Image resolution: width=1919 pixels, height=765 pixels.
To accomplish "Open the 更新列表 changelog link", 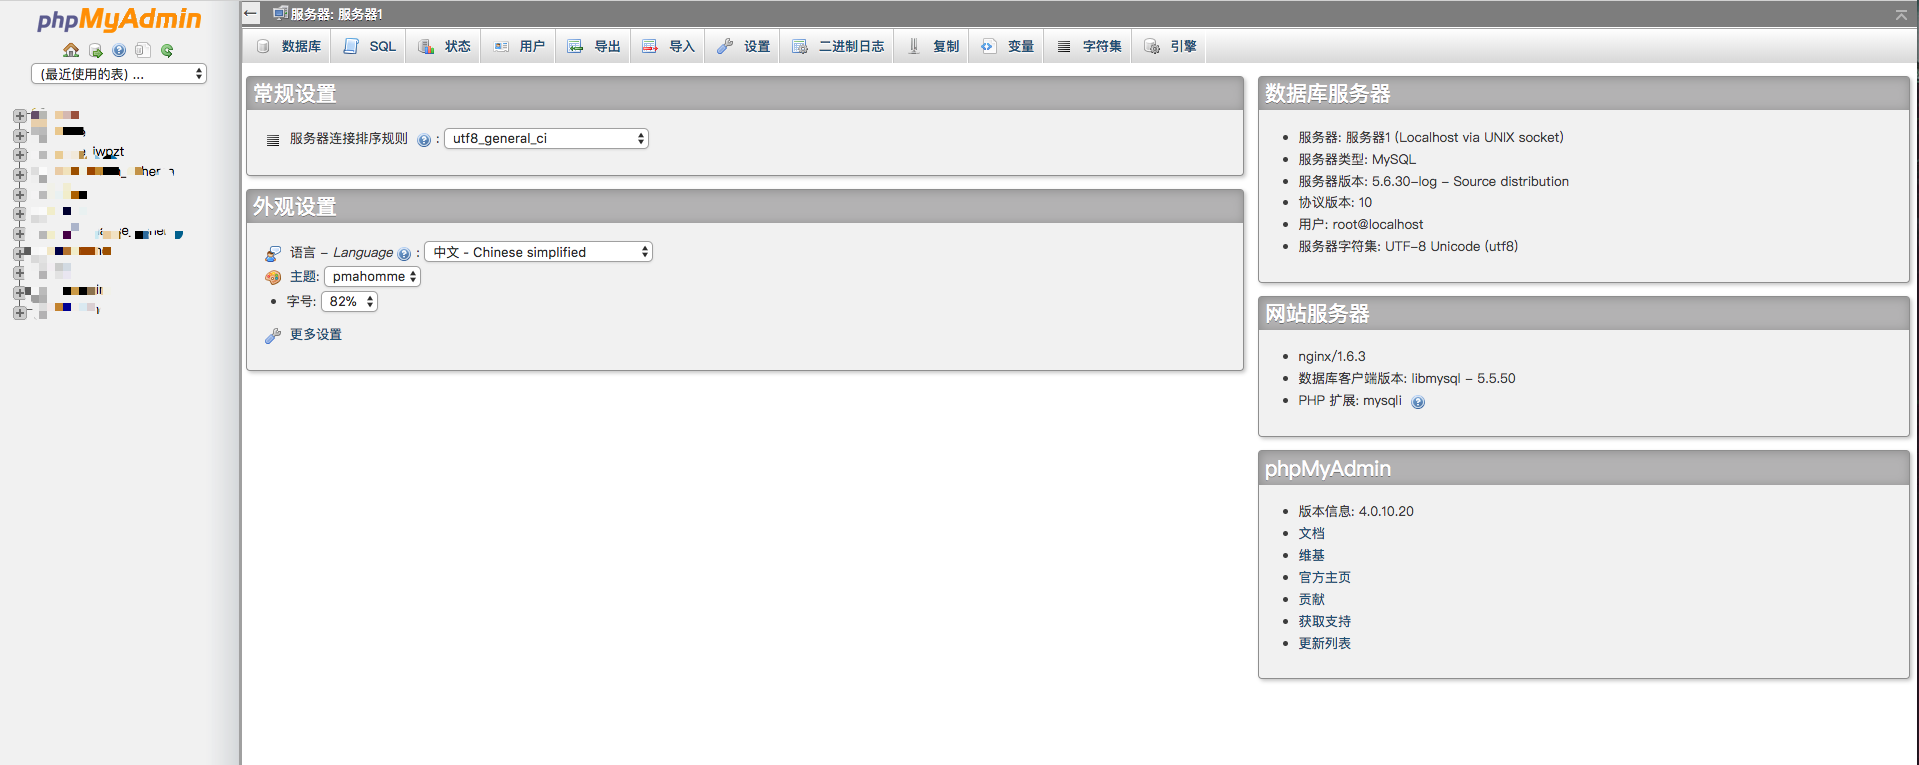I will point(1324,644).
